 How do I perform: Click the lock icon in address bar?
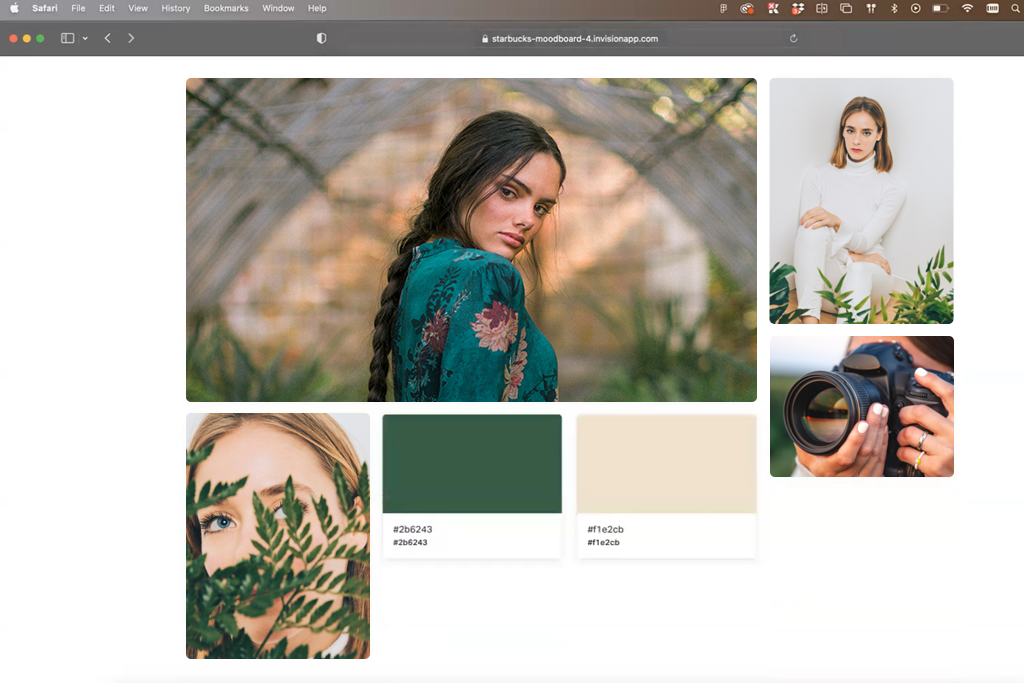pos(485,39)
